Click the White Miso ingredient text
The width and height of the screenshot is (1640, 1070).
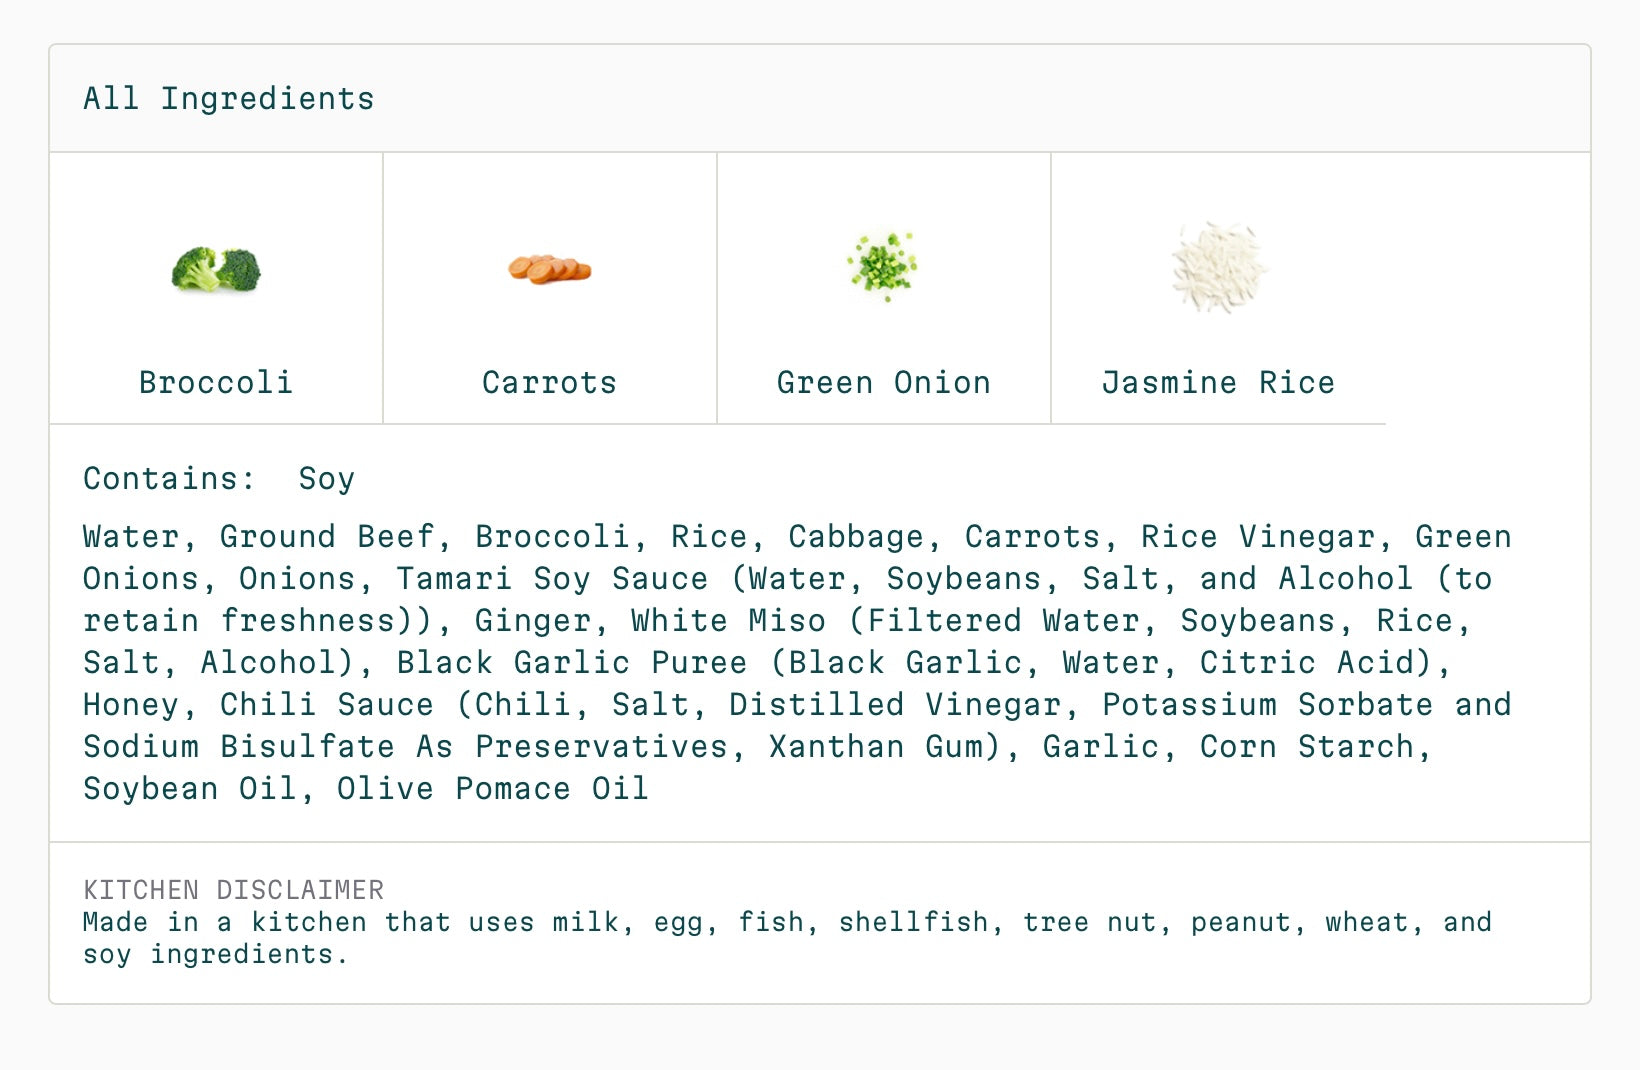click(728, 621)
